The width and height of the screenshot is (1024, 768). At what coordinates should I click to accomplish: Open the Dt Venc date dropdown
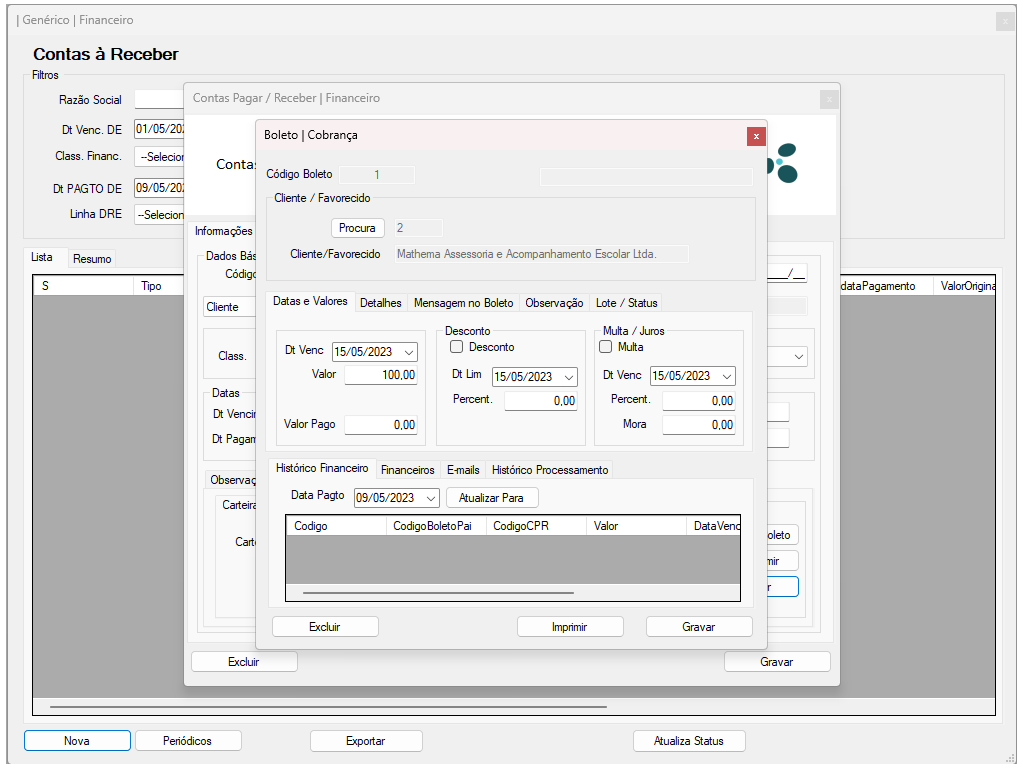point(408,352)
